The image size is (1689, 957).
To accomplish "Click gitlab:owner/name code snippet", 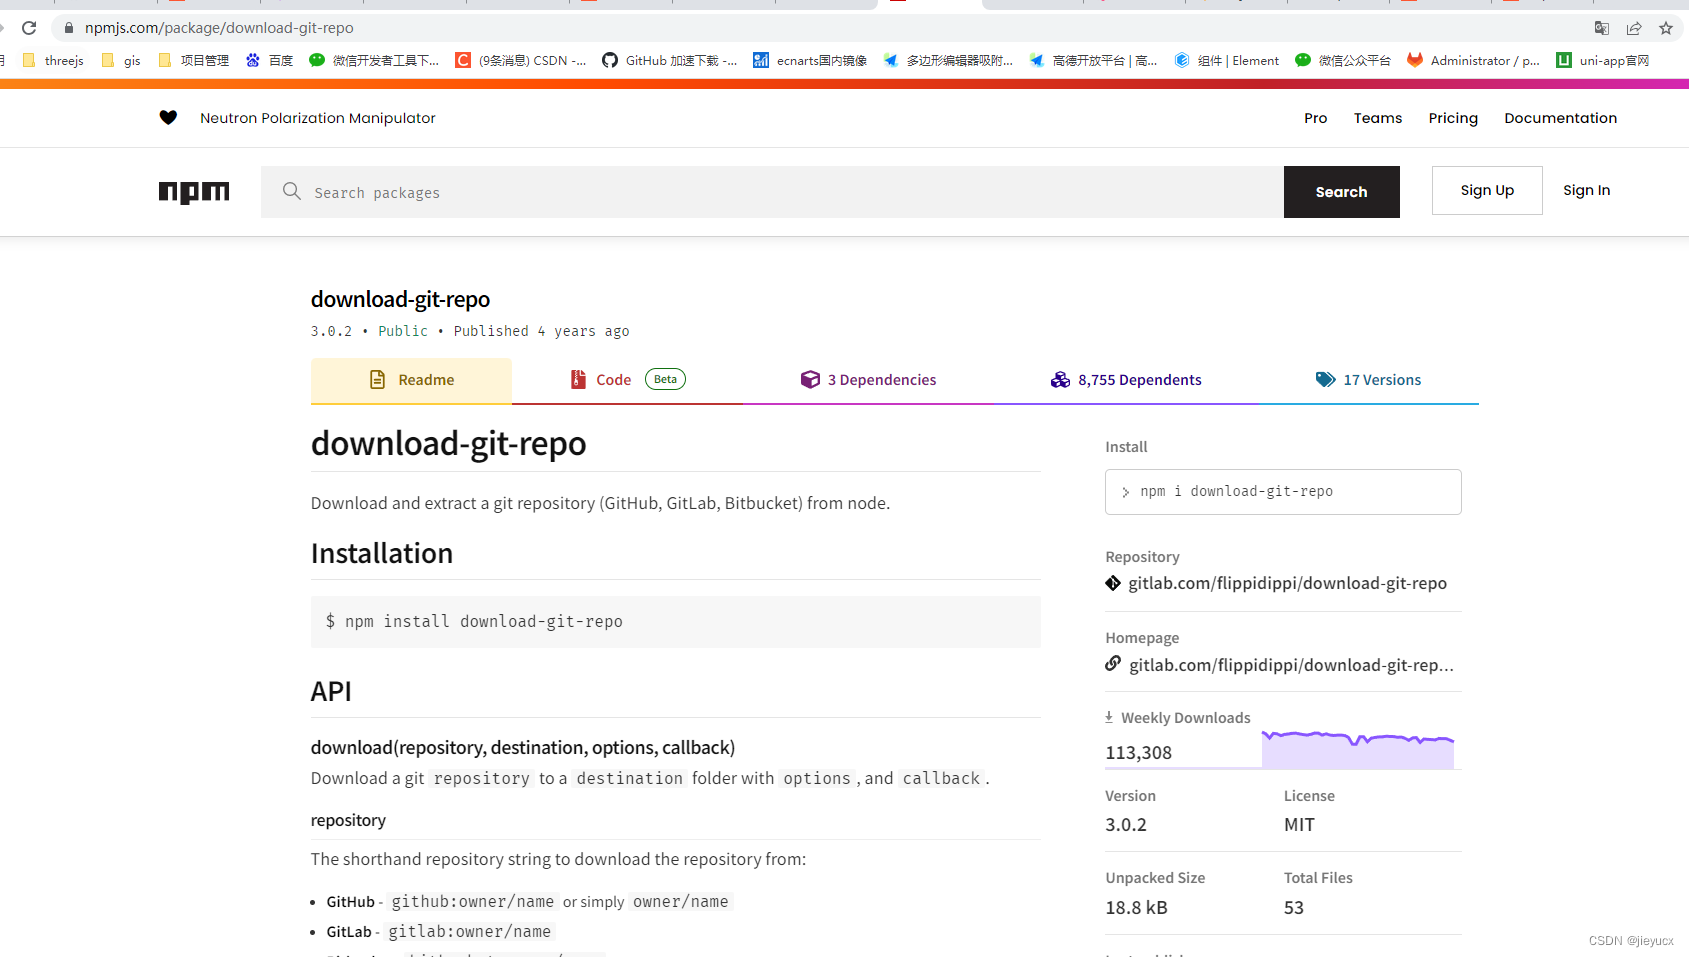I will tap(469, 932).
